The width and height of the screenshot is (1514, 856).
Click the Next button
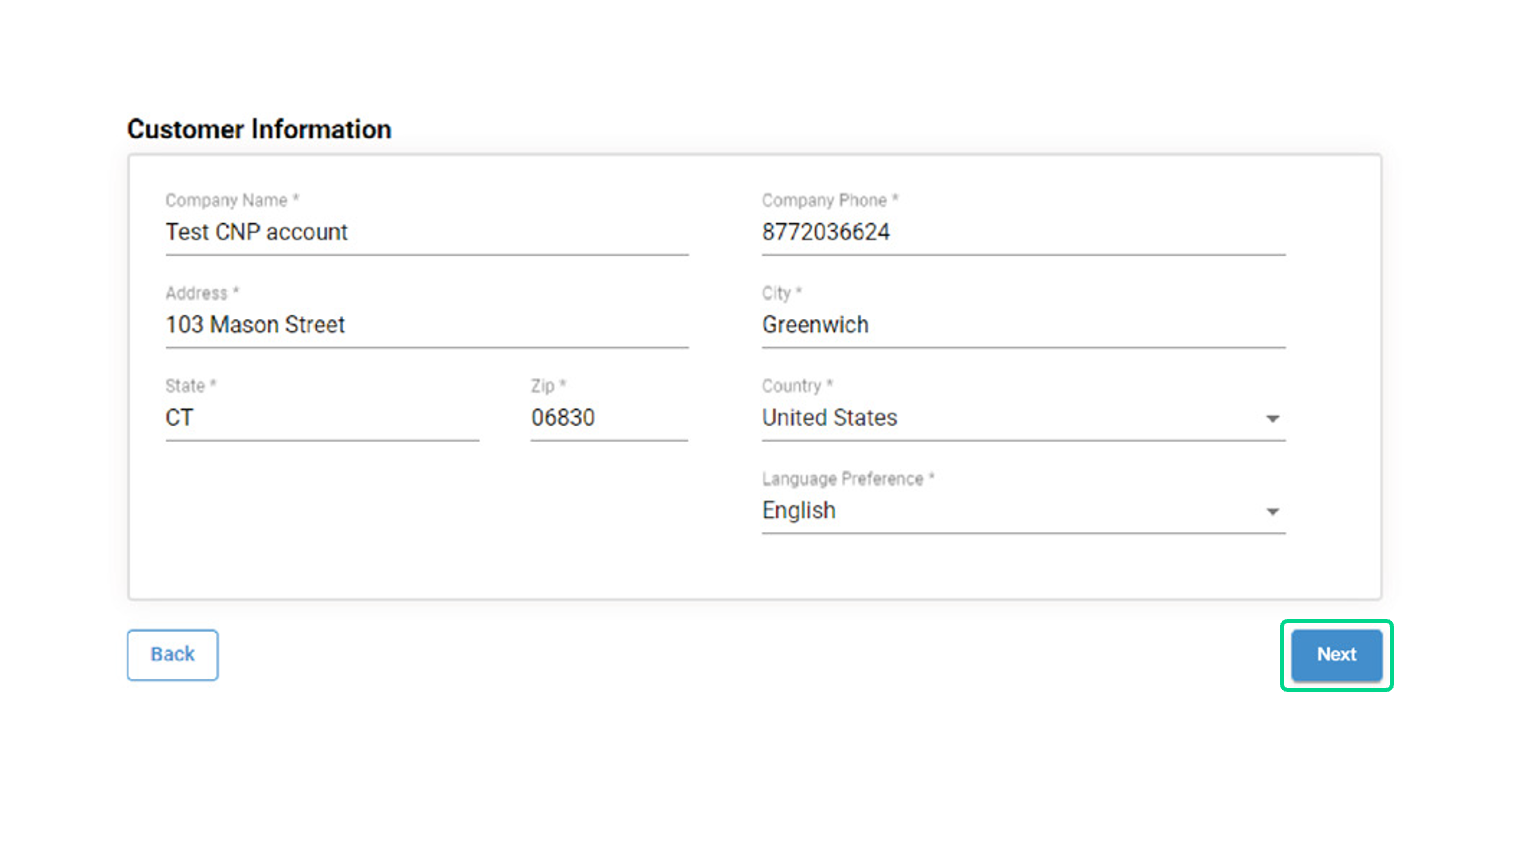pos(1336,655)
